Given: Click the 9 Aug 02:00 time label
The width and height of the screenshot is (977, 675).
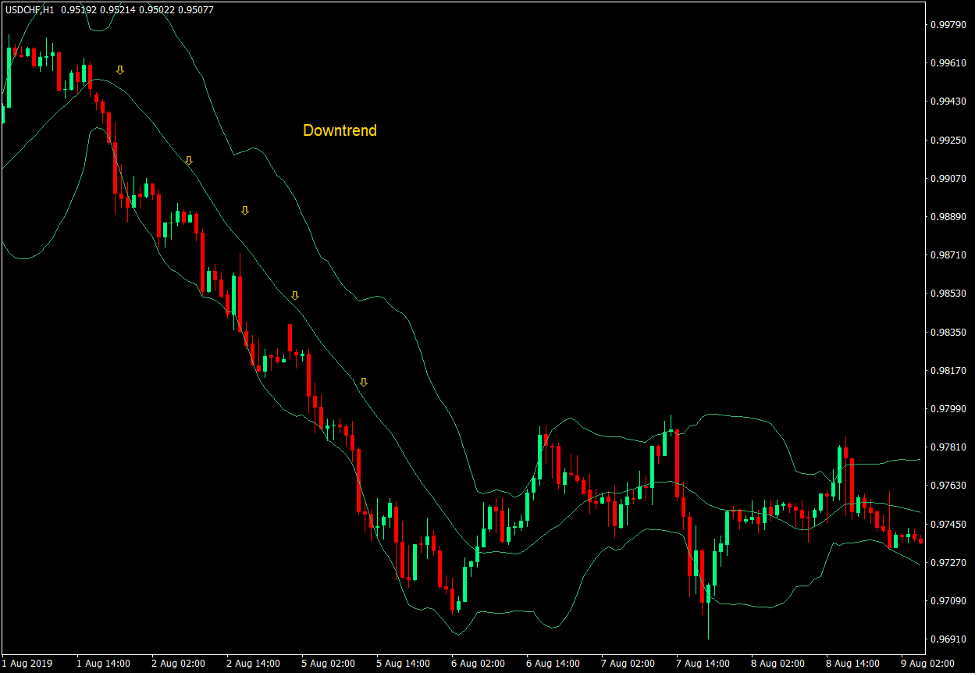Looking at the screenshot, I should 927,663.
